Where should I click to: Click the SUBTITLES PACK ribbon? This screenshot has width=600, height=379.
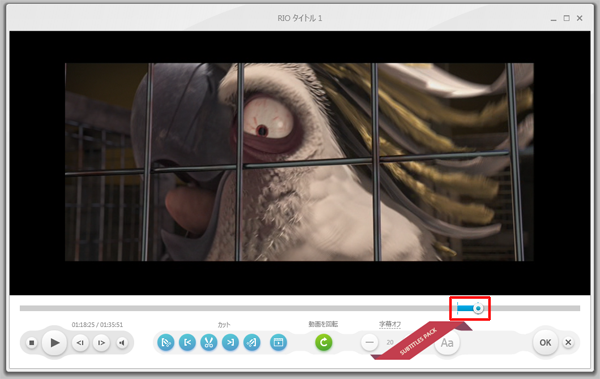coord(419,340)
